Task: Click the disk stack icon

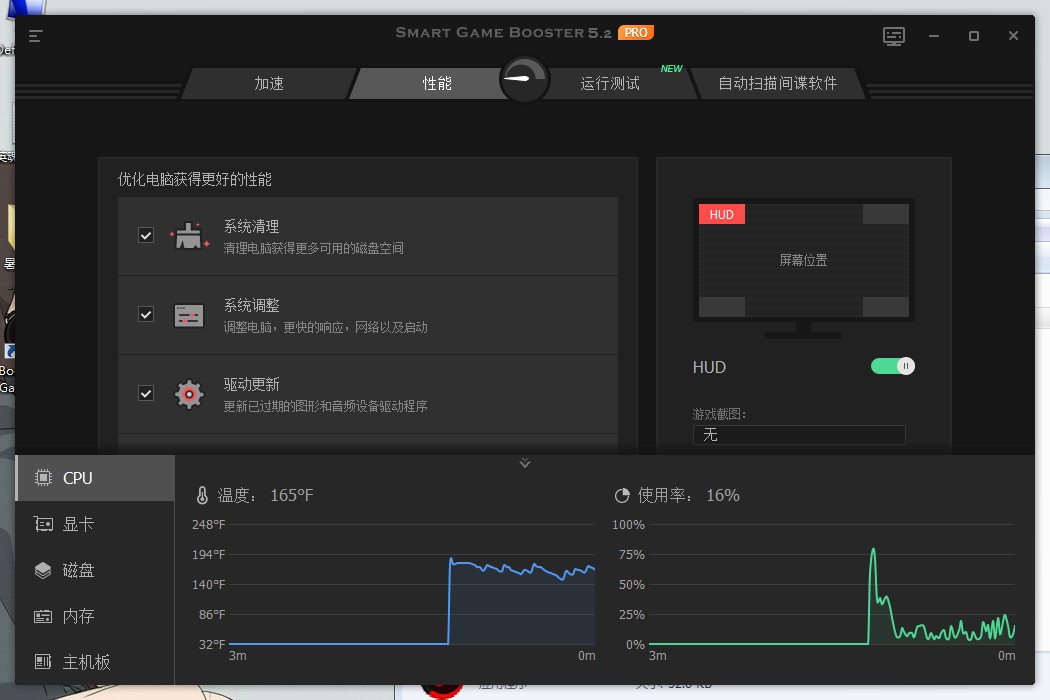Action: tap(43, 570)
